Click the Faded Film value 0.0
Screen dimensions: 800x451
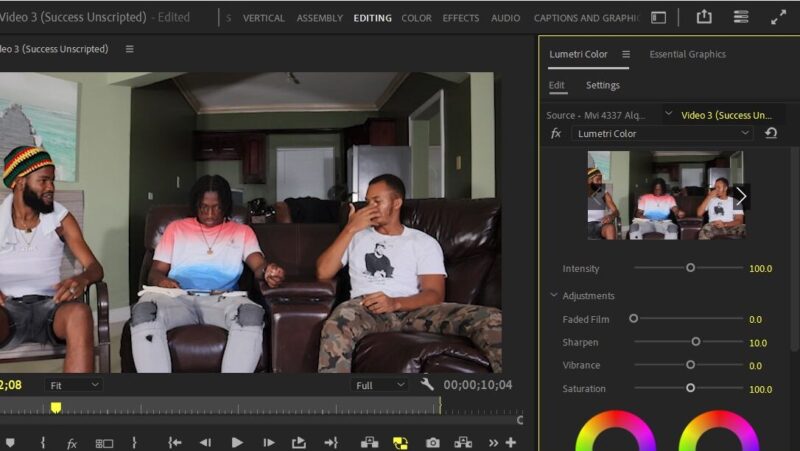coord(755,319)
